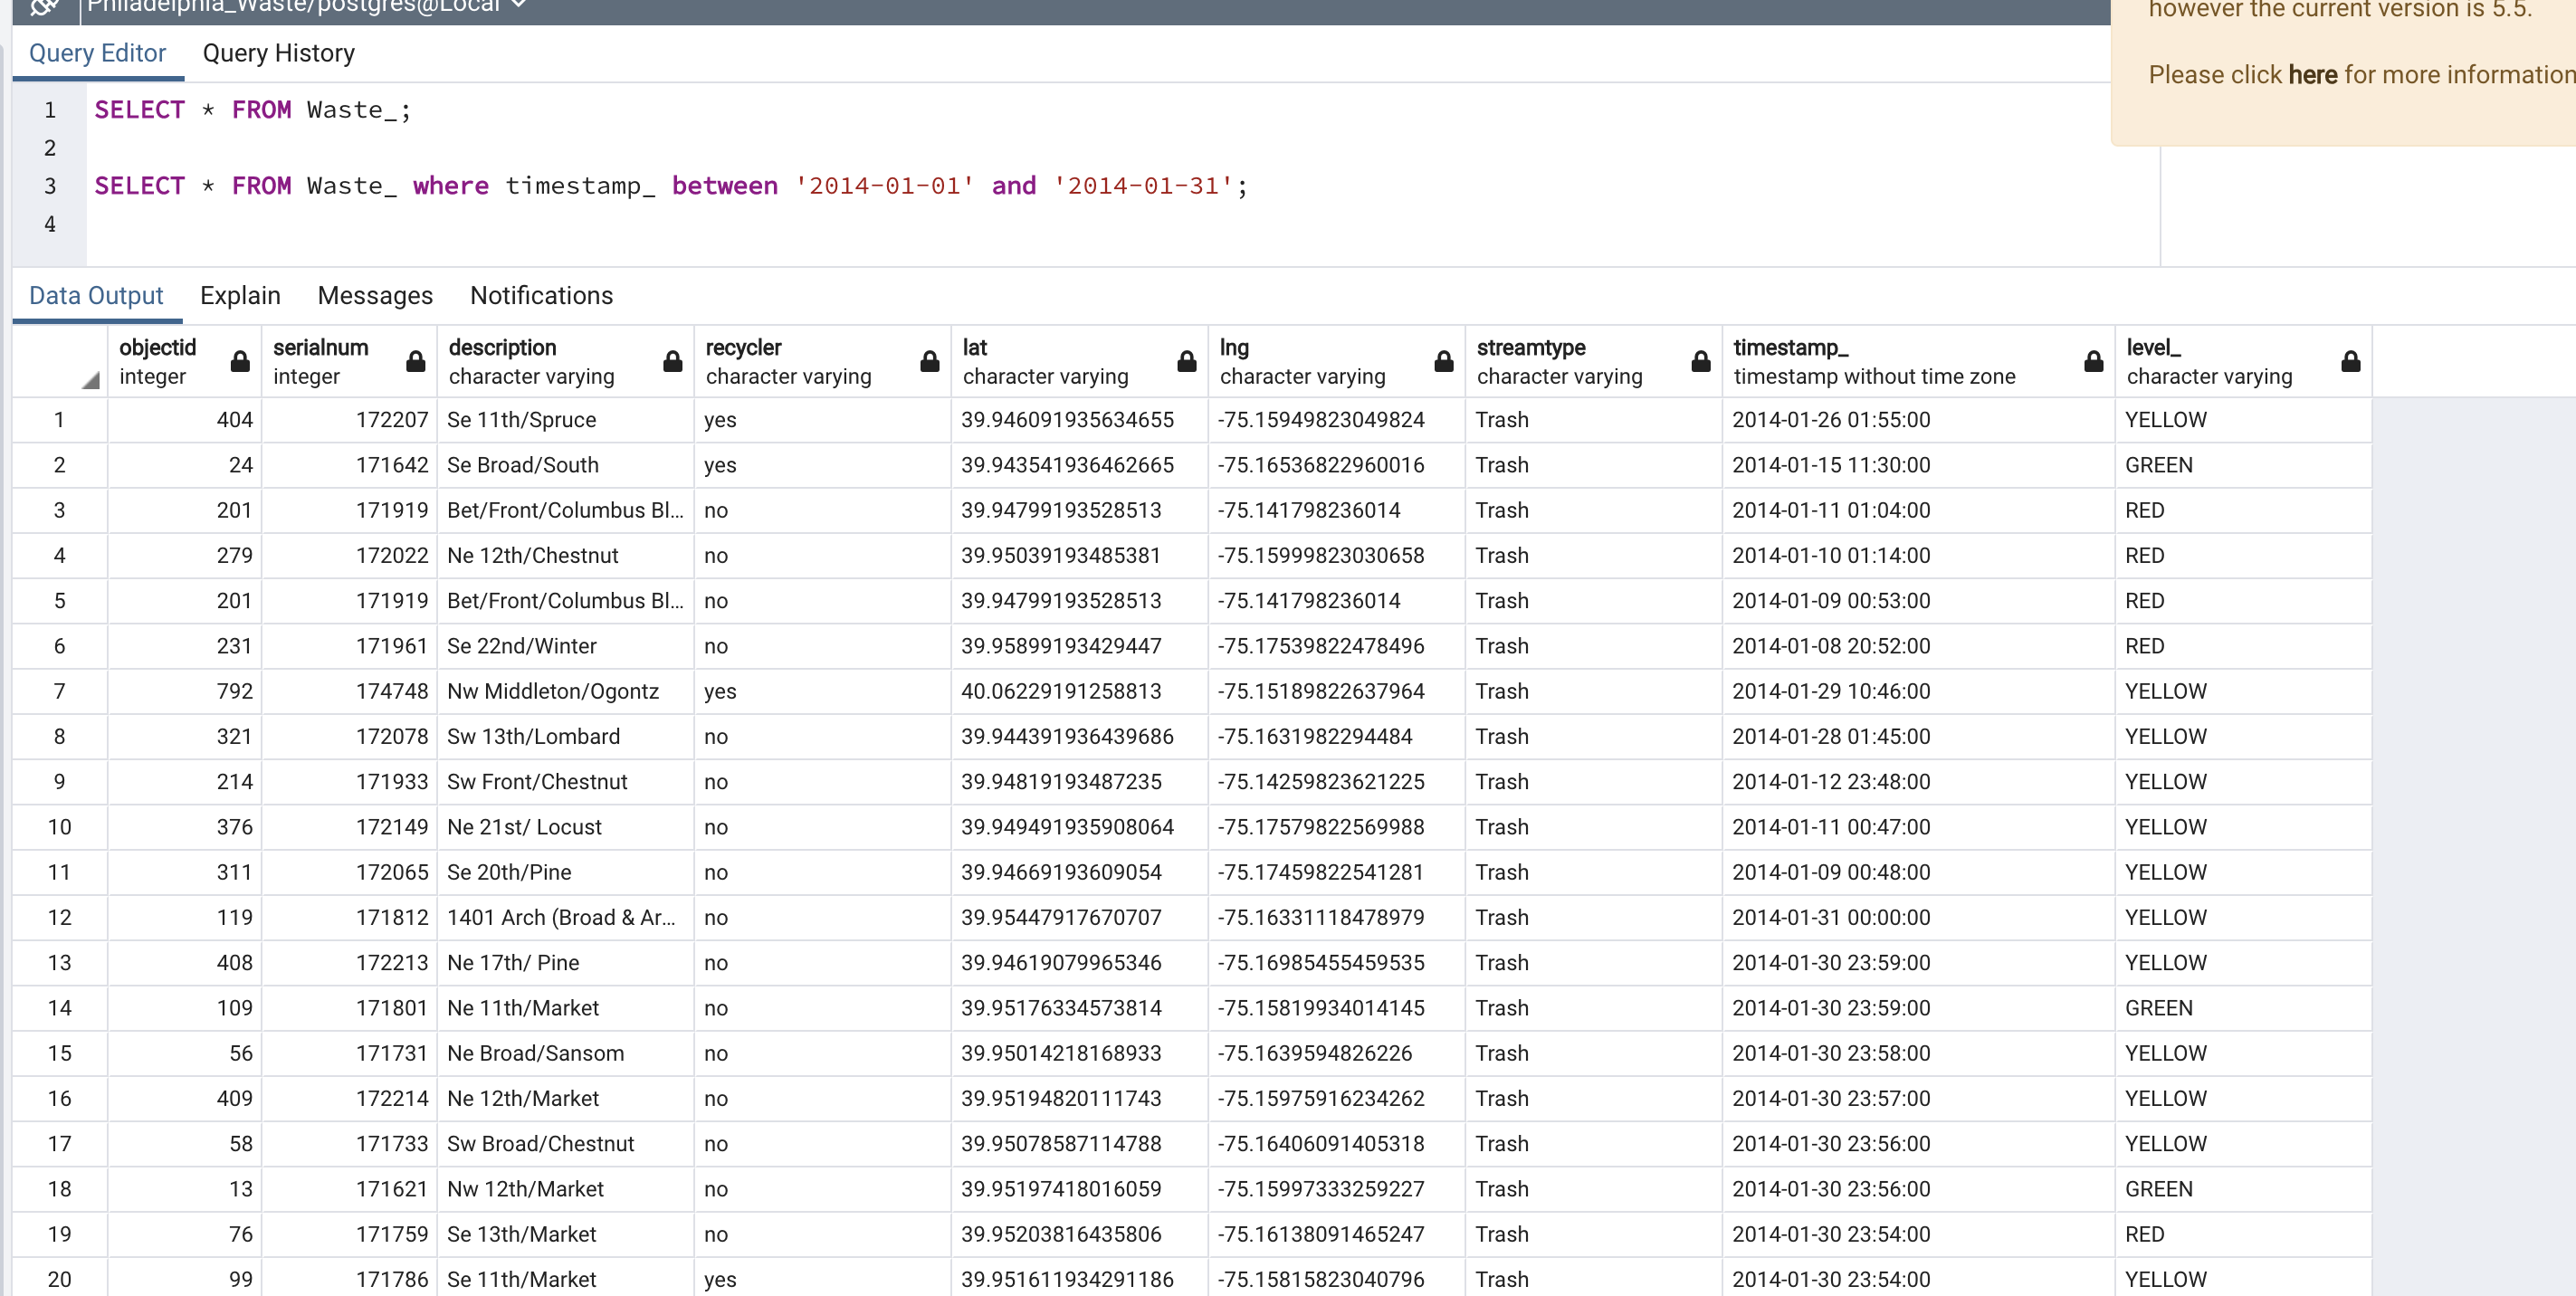The image size is (2576, 1296).
Task: Click the lock icon on timestamp_ column
Action: click(2093, 362)
